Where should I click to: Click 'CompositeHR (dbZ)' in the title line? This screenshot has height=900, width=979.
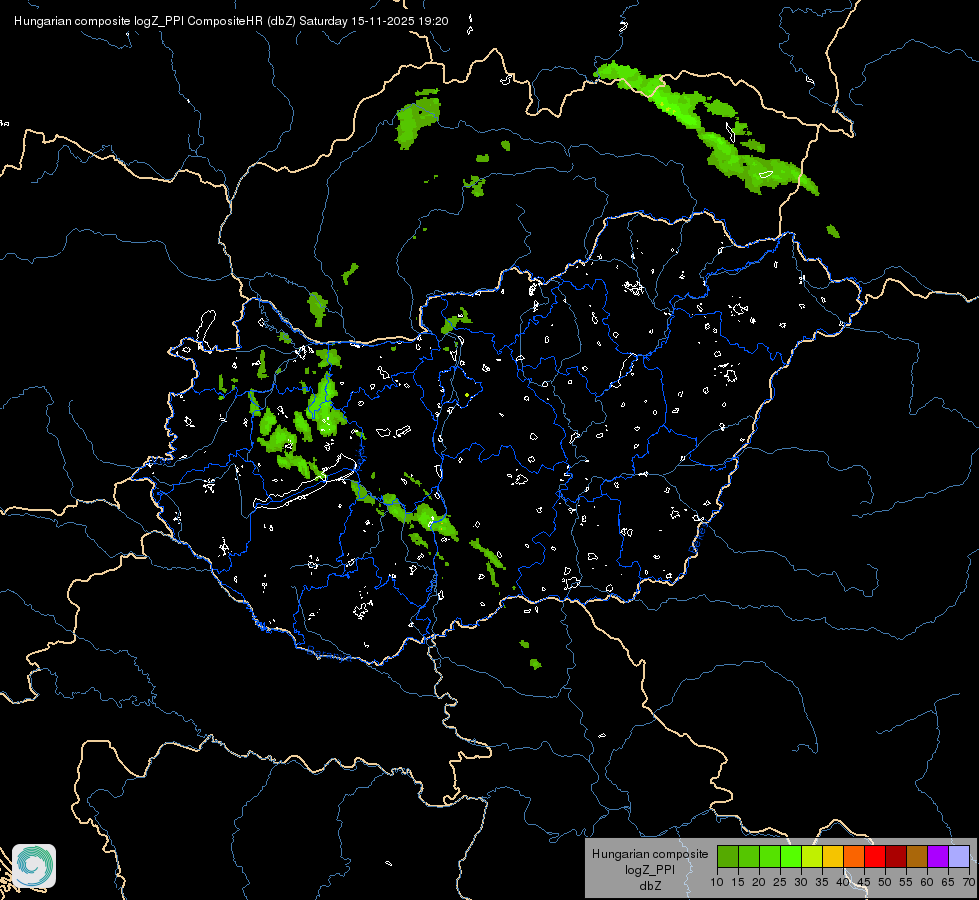(x=241, y=21)
